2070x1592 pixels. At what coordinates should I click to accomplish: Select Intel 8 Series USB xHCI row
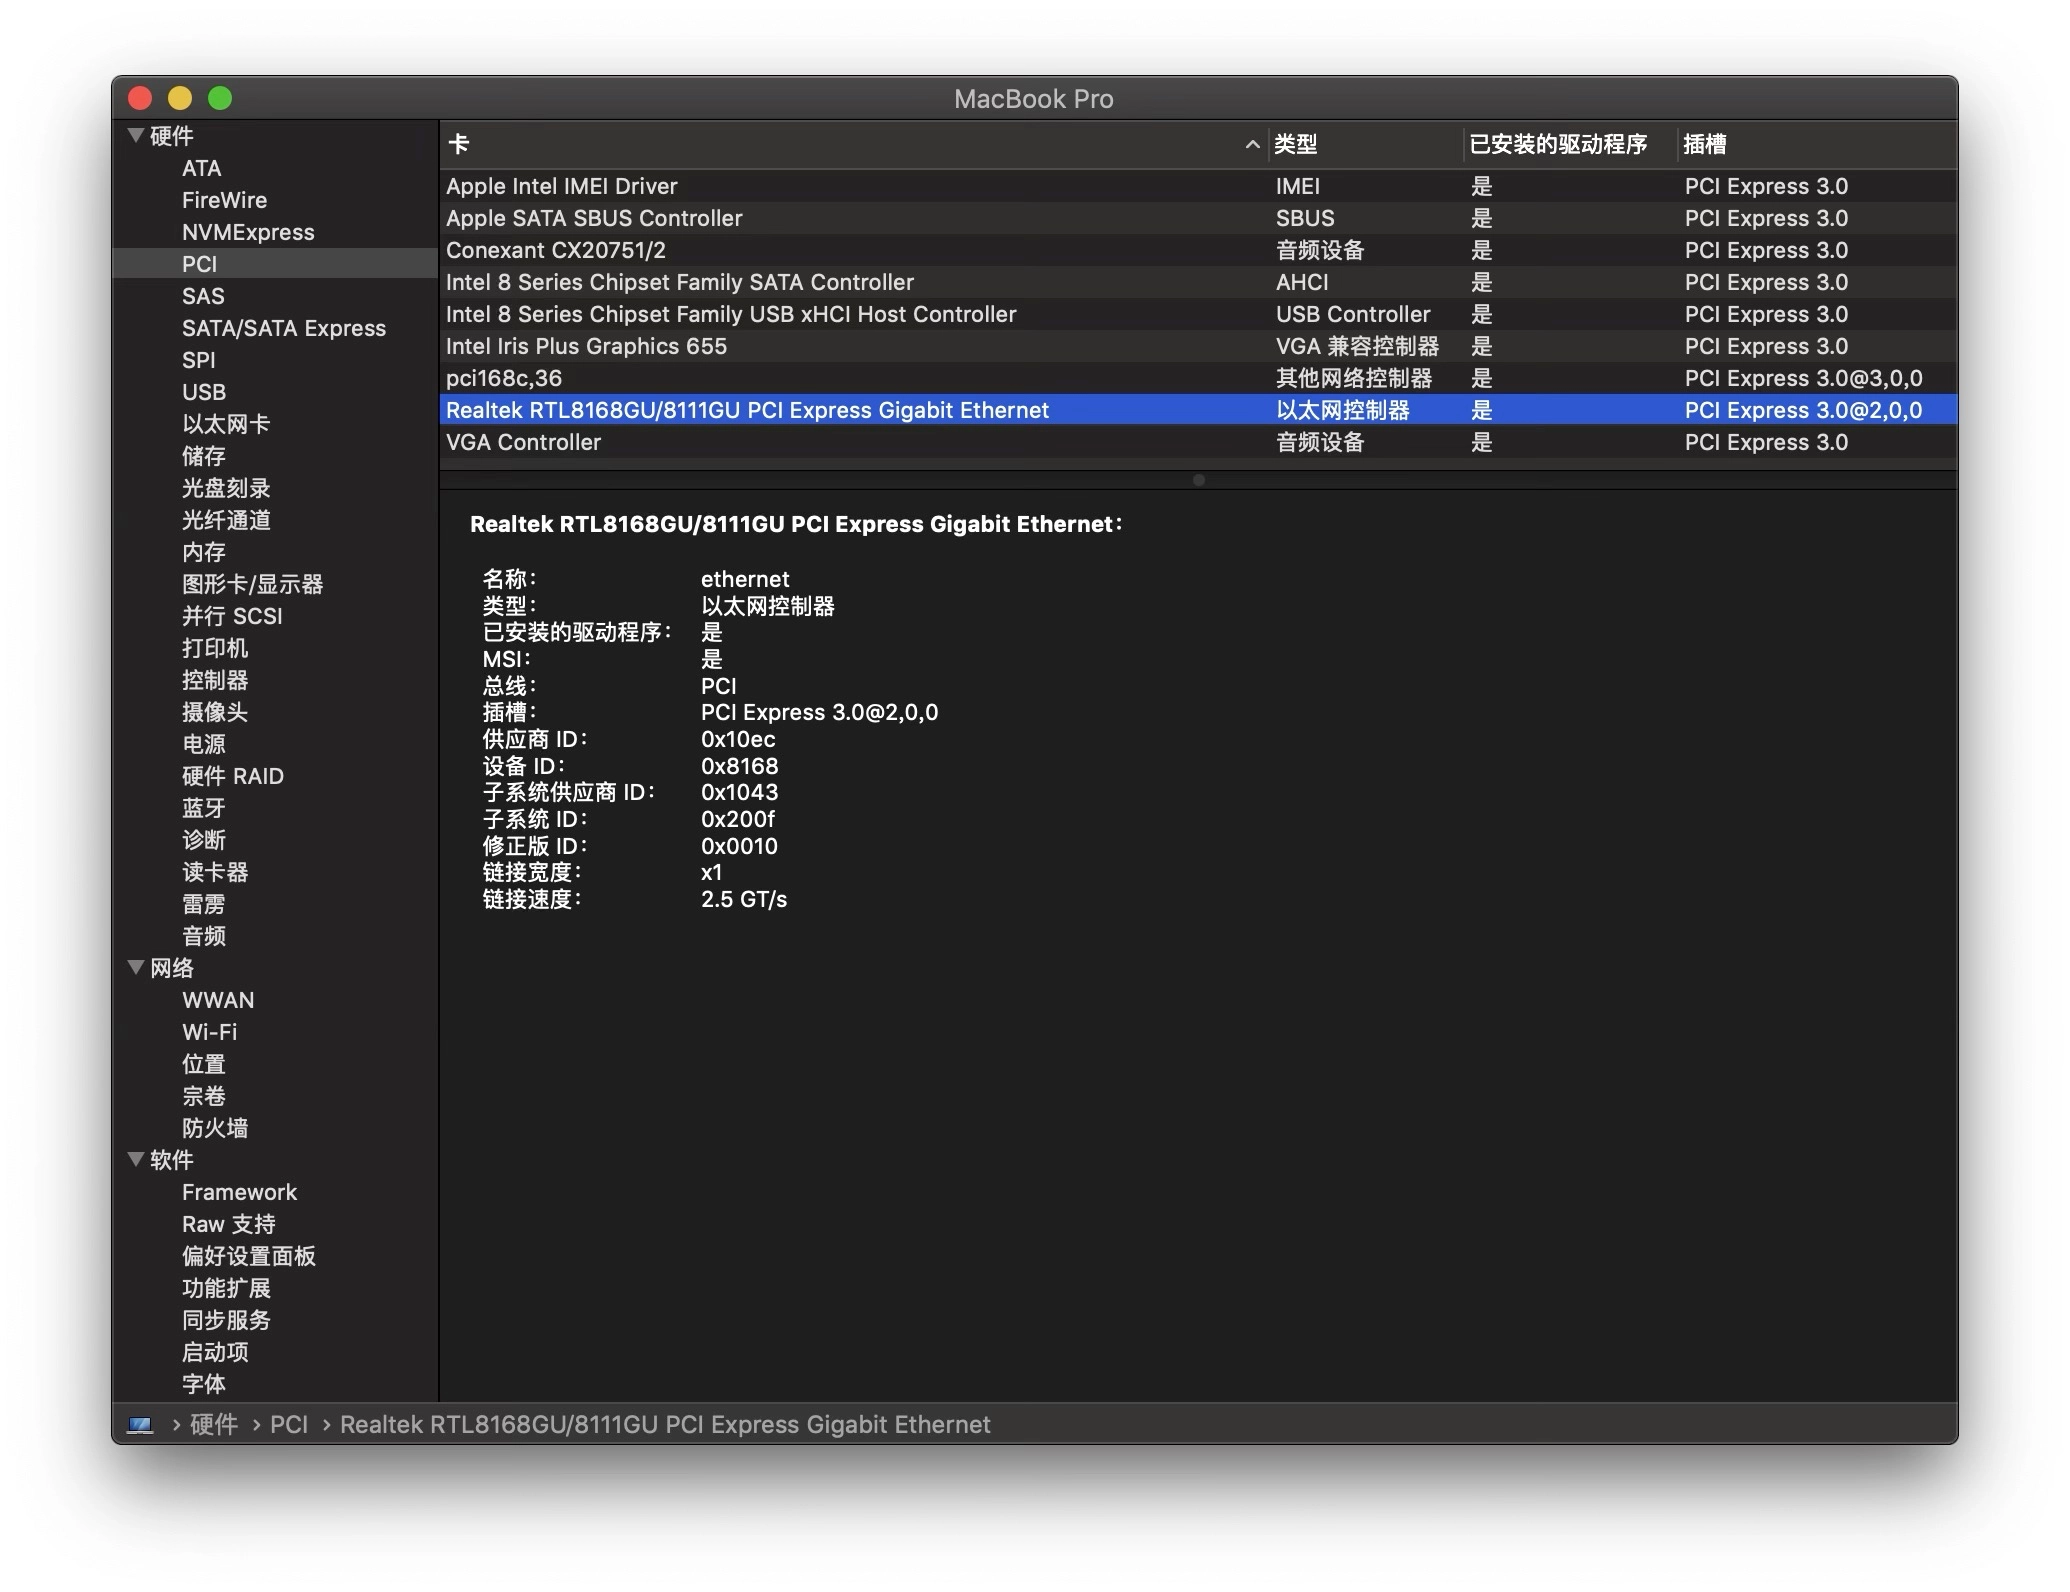[1198, 314]
